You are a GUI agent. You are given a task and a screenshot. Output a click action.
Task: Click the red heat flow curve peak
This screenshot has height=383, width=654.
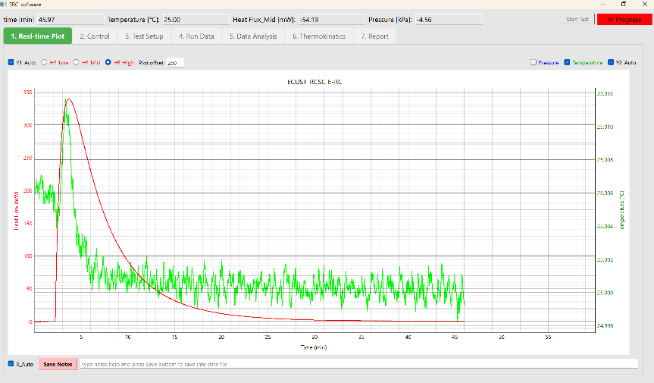click(68, 99)
